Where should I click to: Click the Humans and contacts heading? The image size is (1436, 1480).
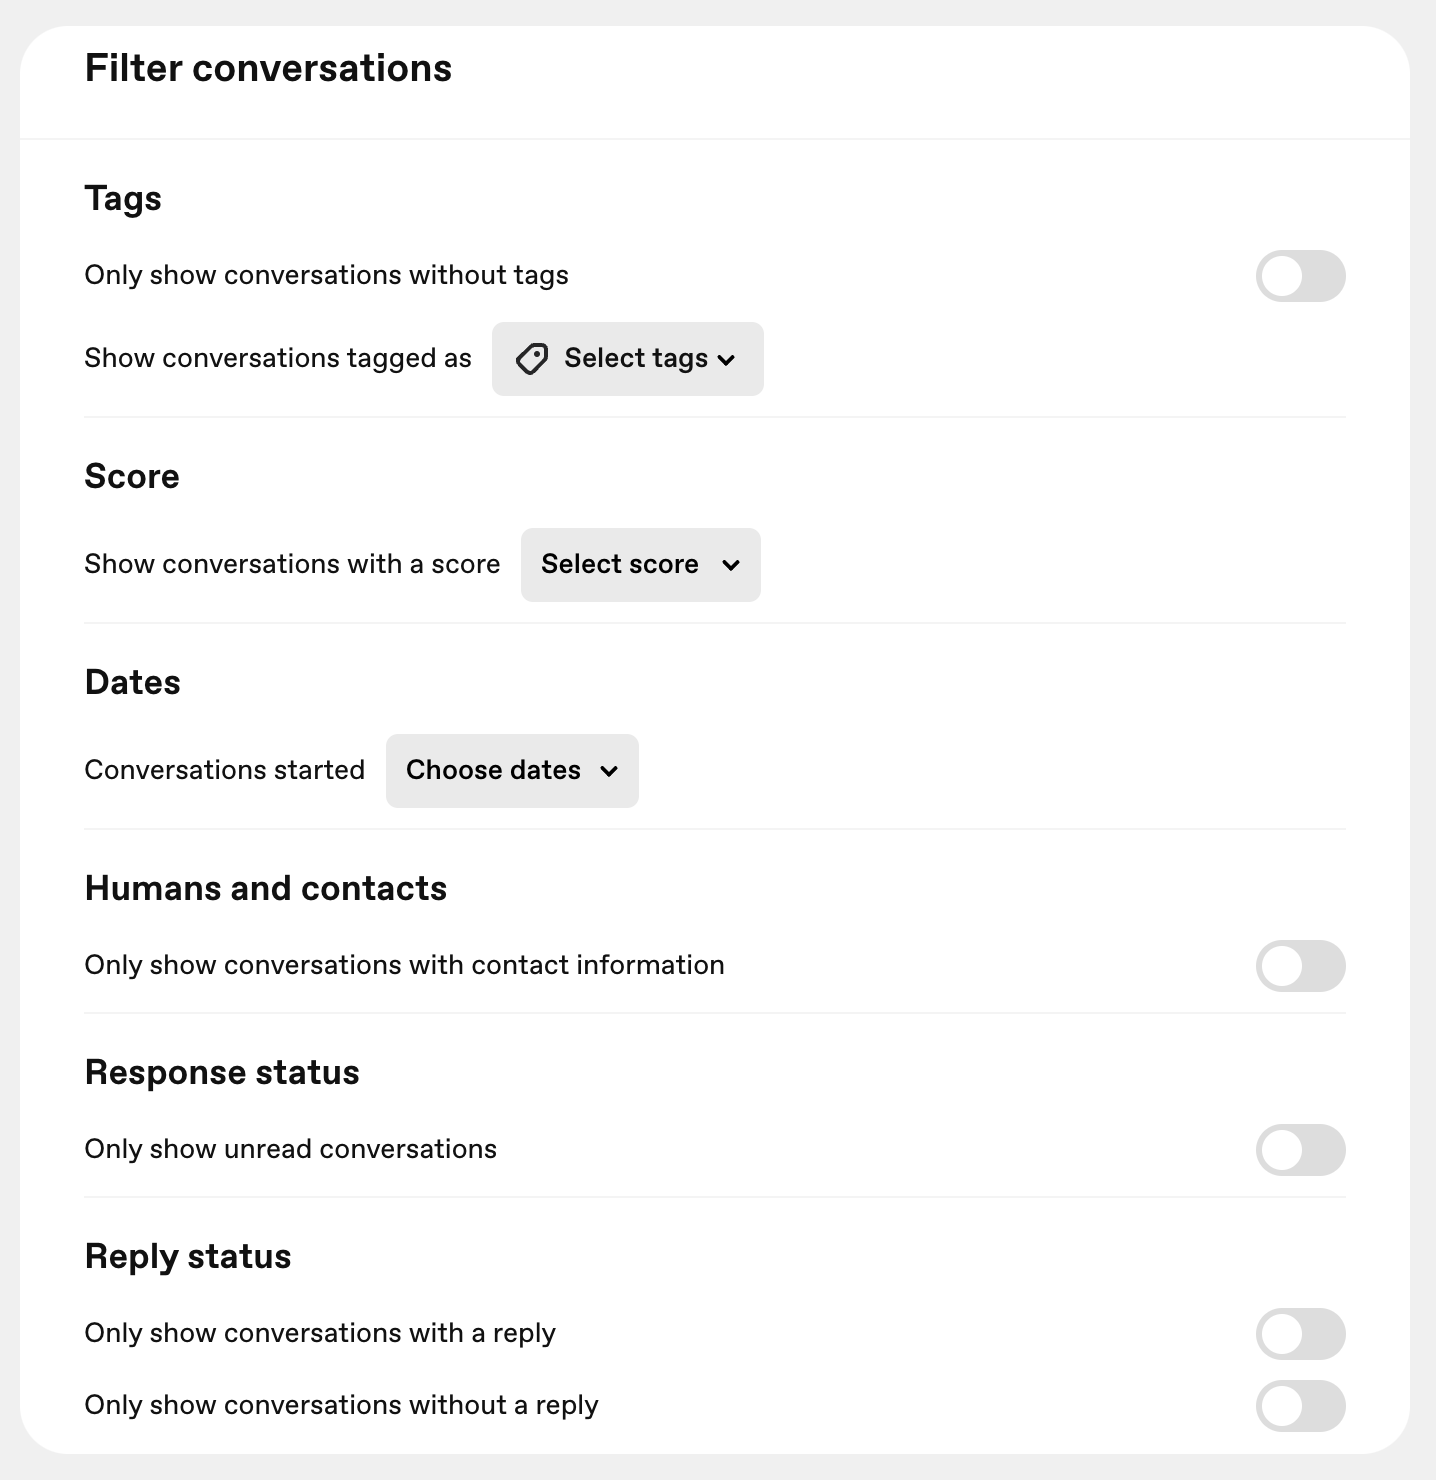pos(266,888)
